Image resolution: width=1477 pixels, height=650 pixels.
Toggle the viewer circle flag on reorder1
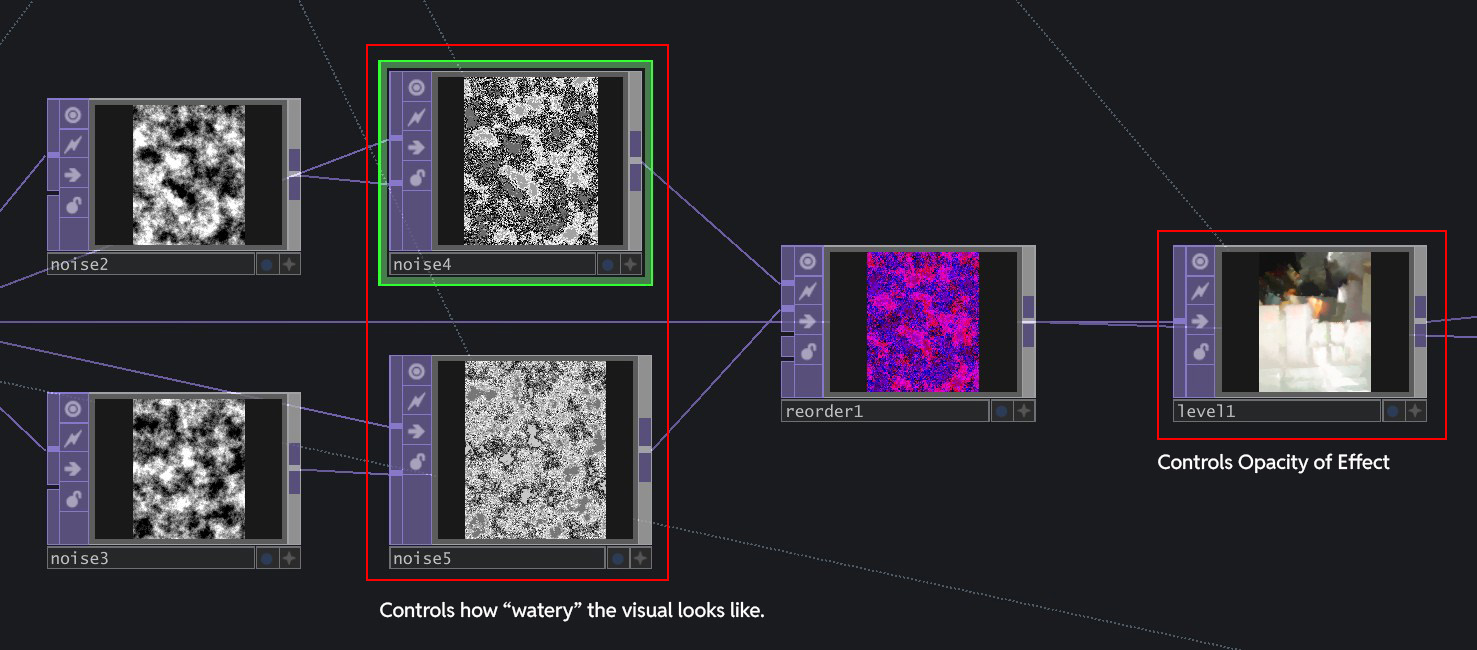[x=808, y=262]
